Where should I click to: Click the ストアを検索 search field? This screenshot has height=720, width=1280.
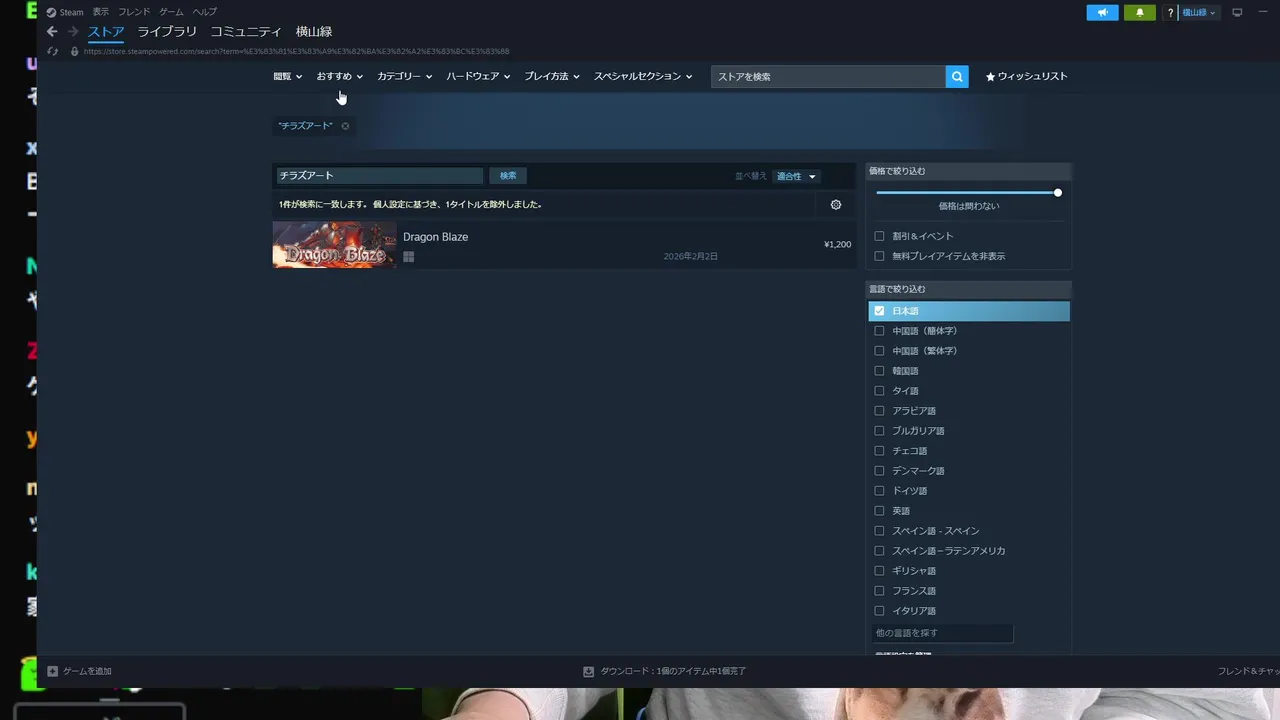point(828,76)
